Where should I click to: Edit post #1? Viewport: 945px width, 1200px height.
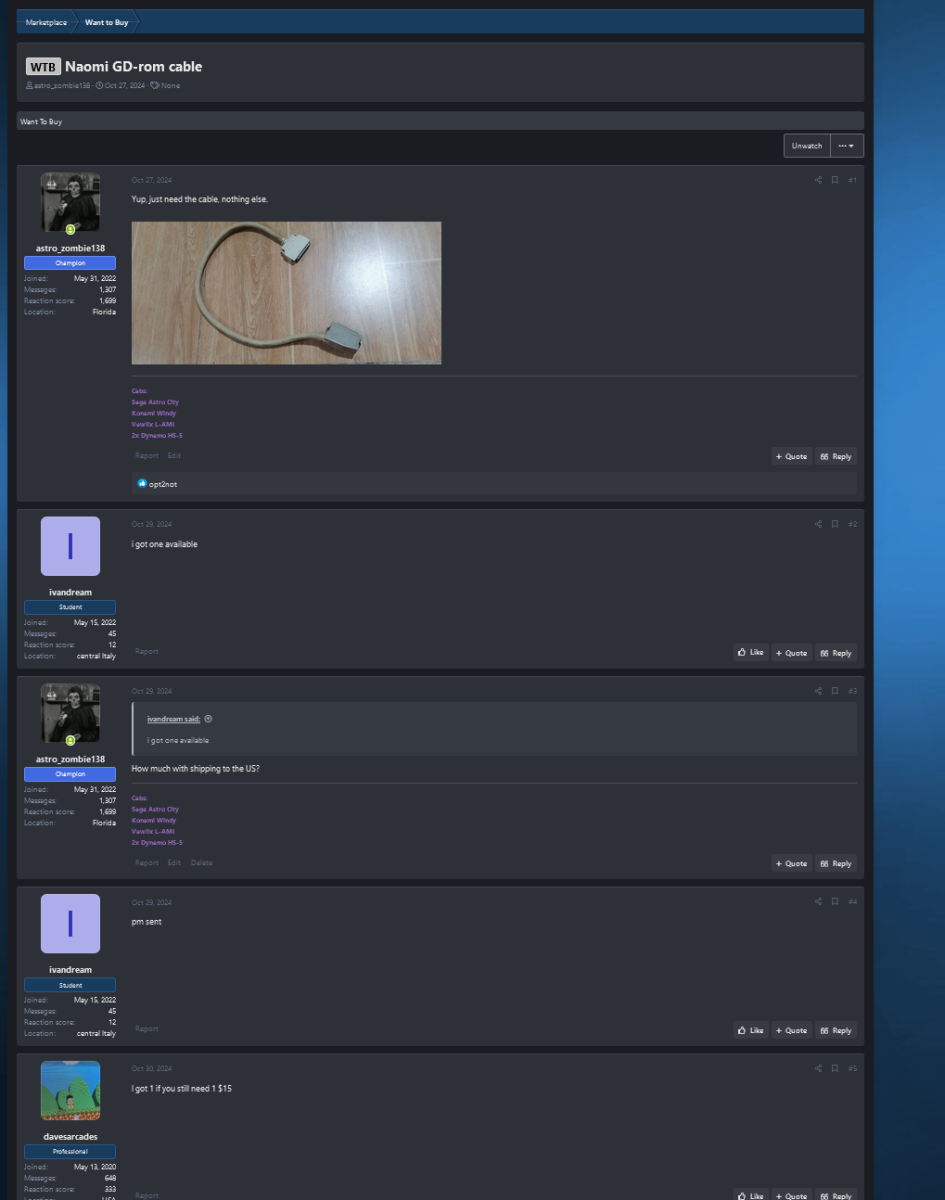174,456
